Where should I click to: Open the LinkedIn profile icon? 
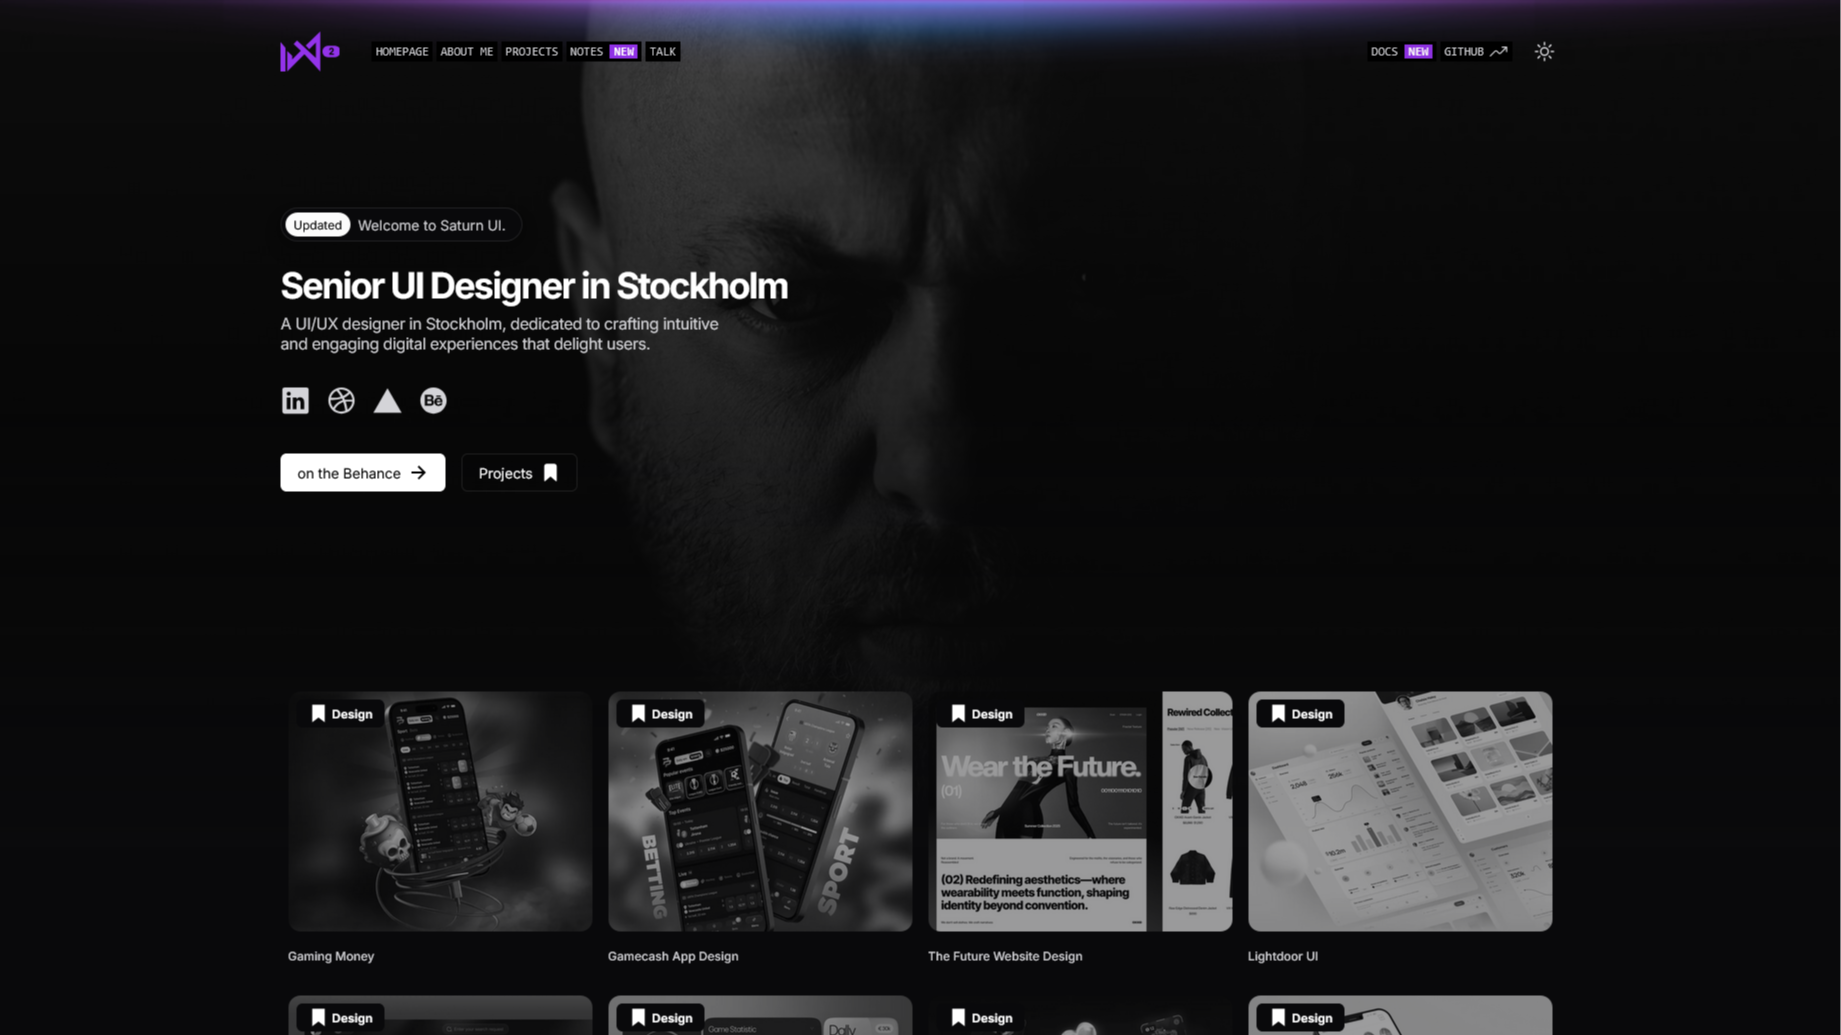point(295,401)
